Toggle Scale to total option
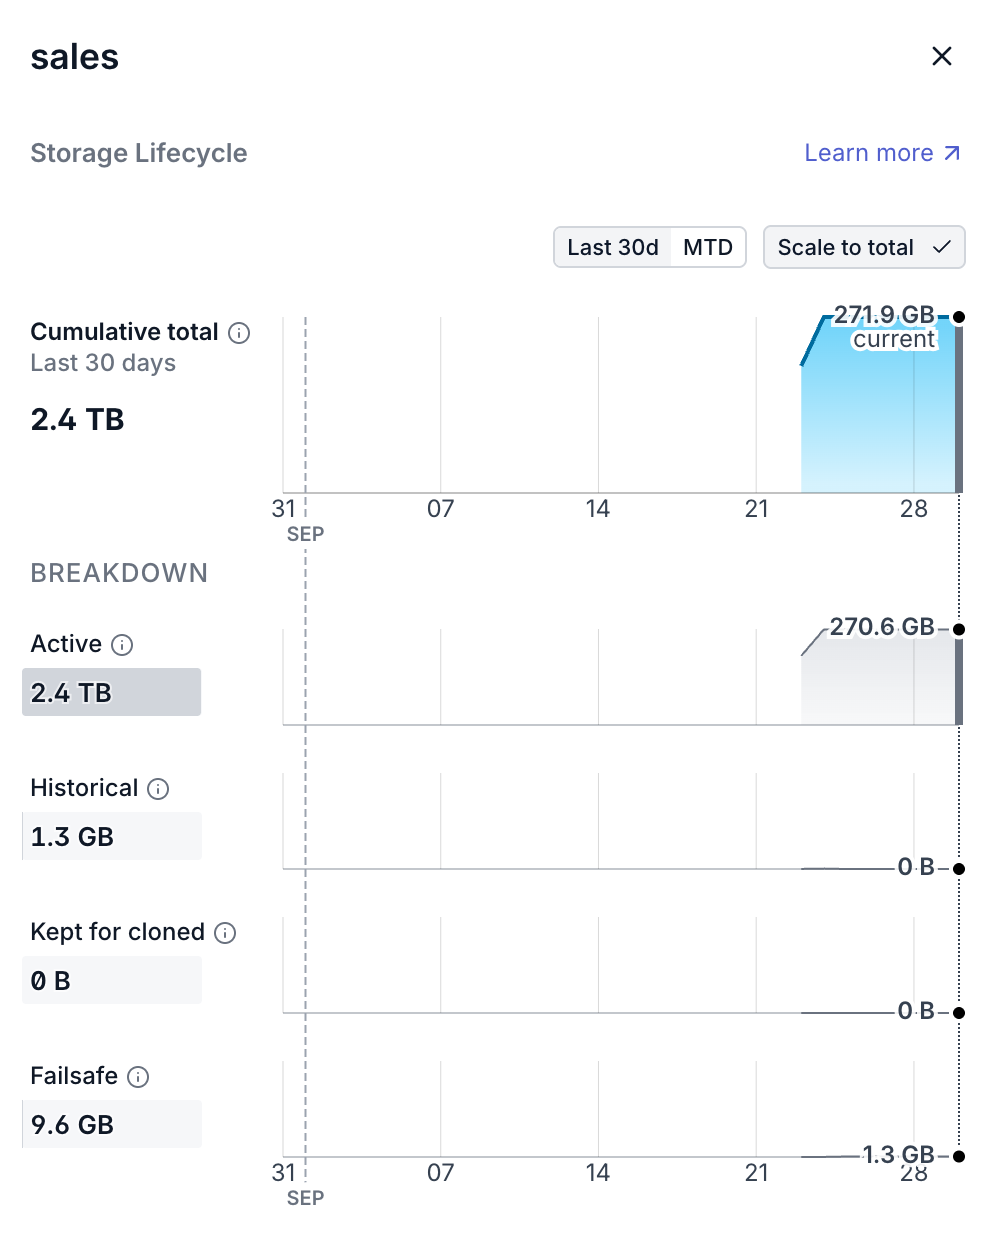The image size is (992, 1236). tap(864, 247)
